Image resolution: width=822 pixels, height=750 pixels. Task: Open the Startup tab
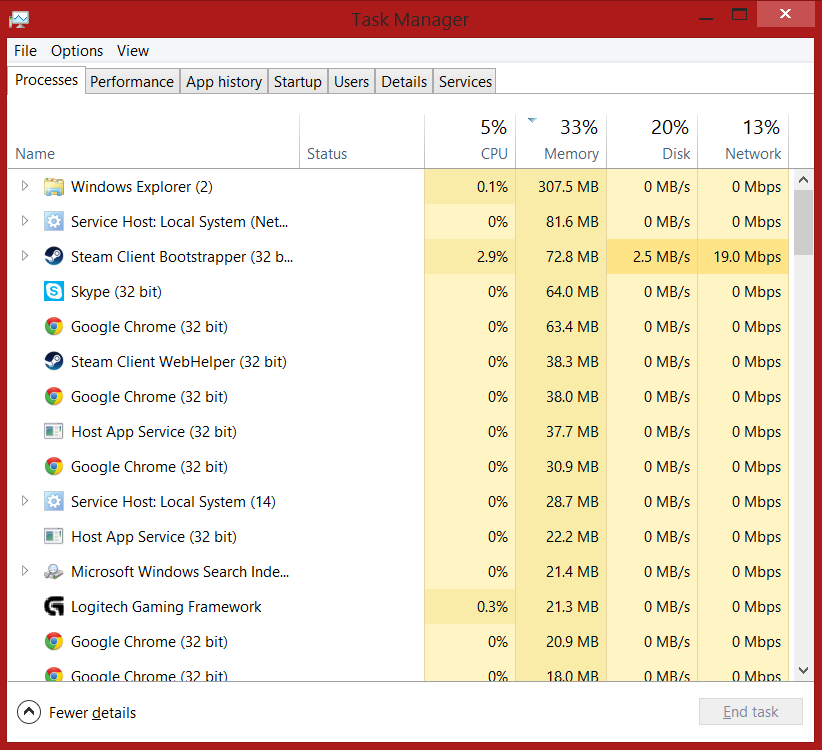(298, 82)
